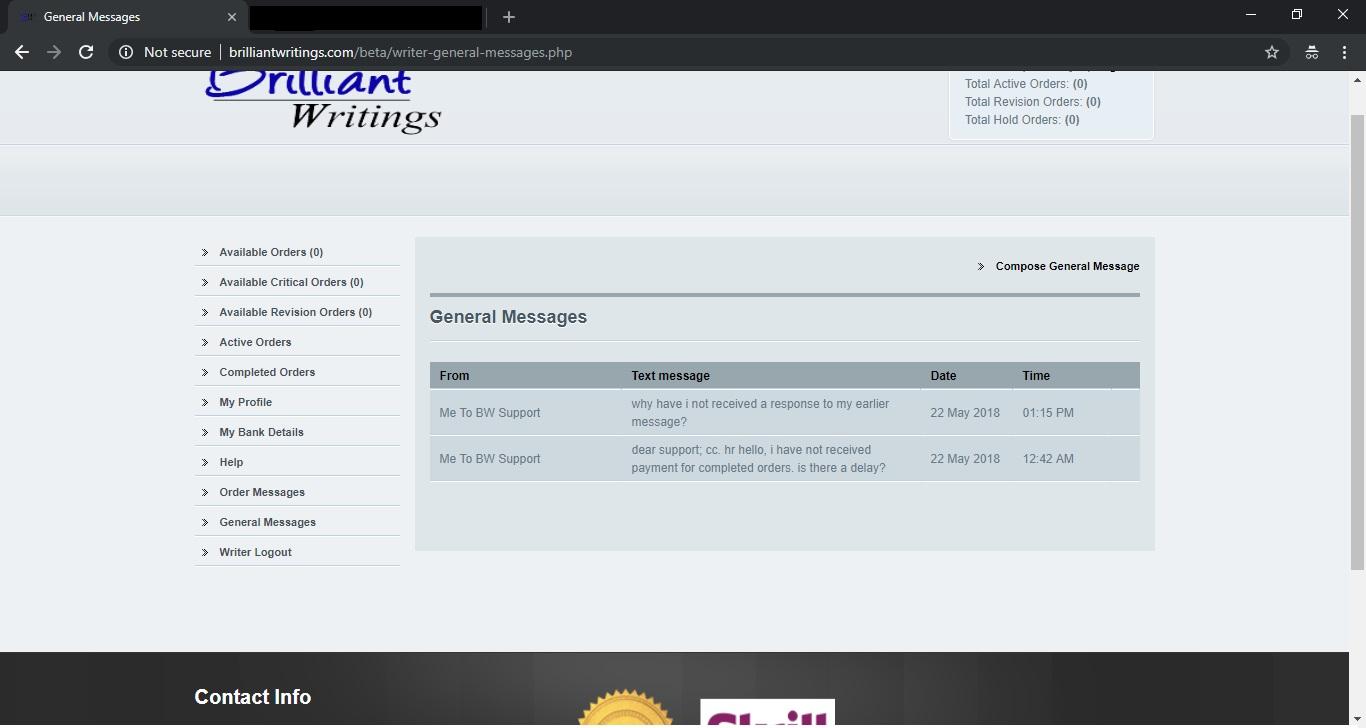Click the Date column header
The image size is (1366, 728).
point(943,376)
